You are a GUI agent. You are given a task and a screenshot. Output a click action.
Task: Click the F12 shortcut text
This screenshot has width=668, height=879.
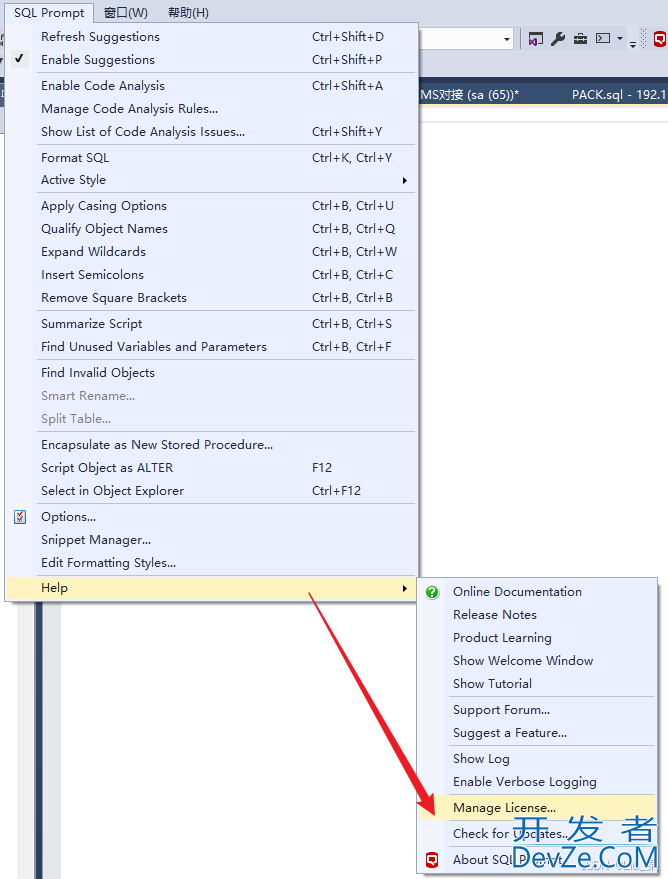tap(322, 468)
